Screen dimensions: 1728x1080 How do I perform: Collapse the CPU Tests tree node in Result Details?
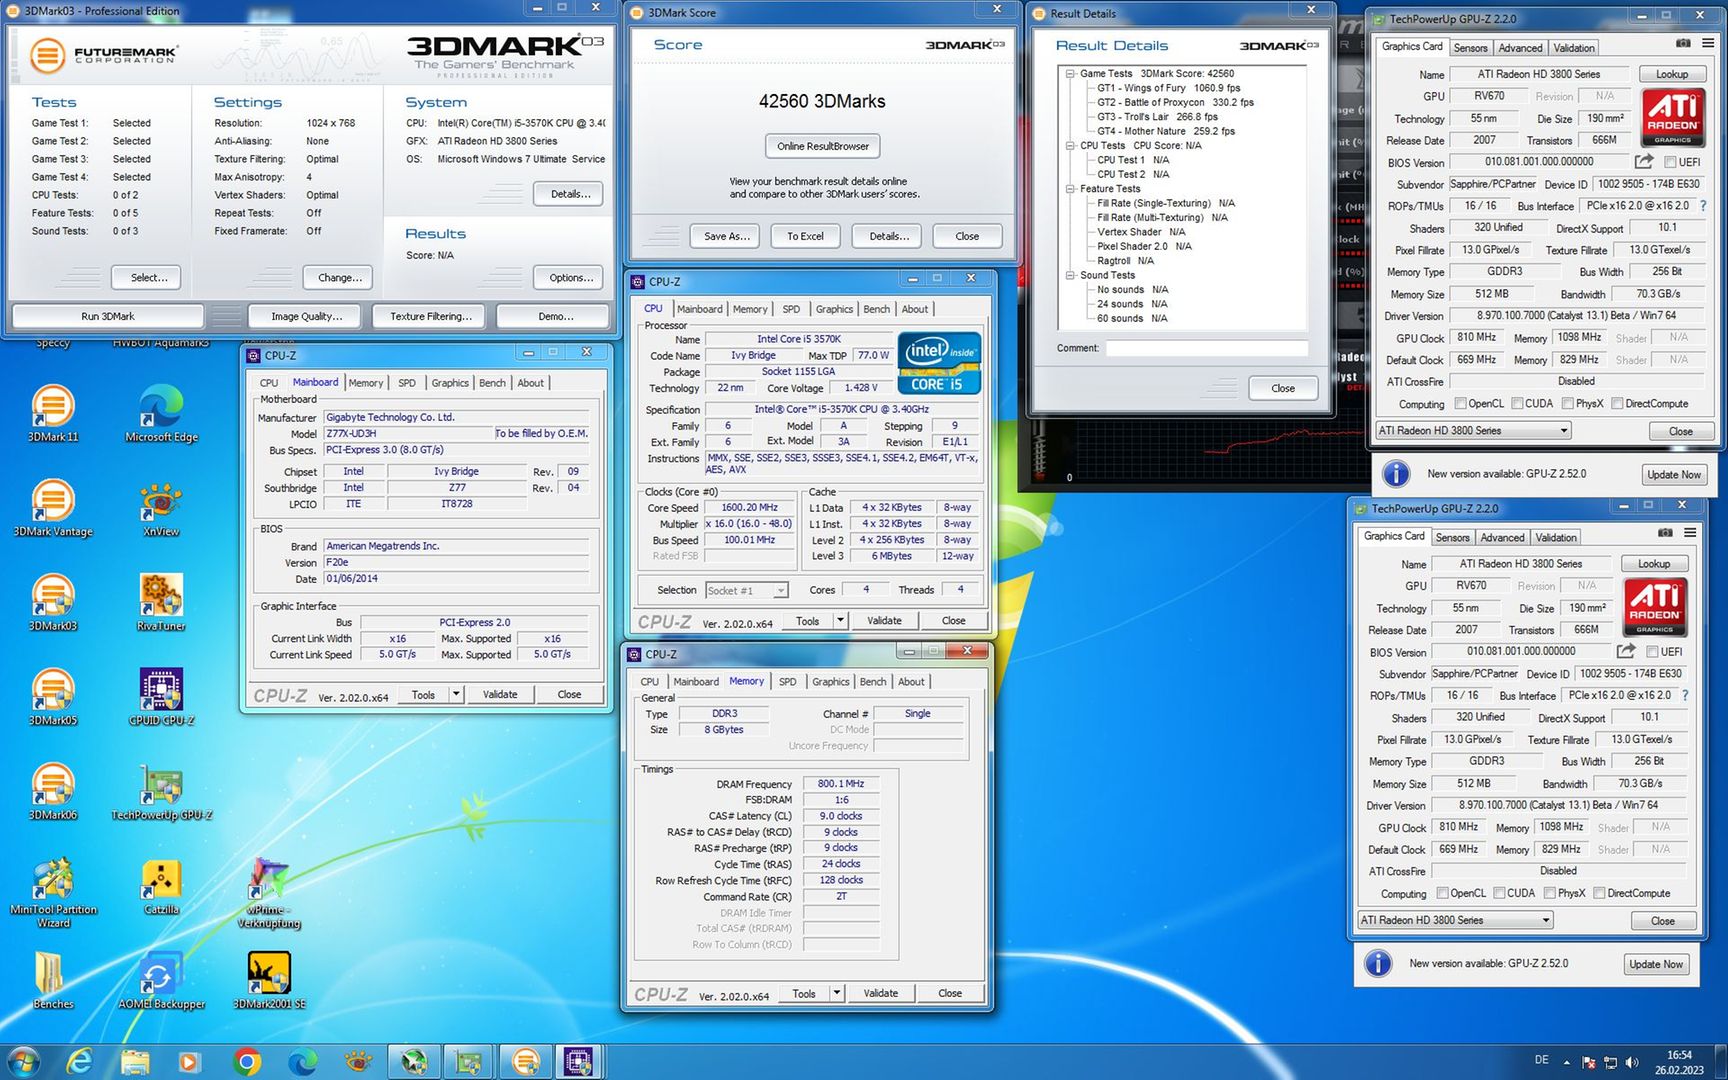1070,145
